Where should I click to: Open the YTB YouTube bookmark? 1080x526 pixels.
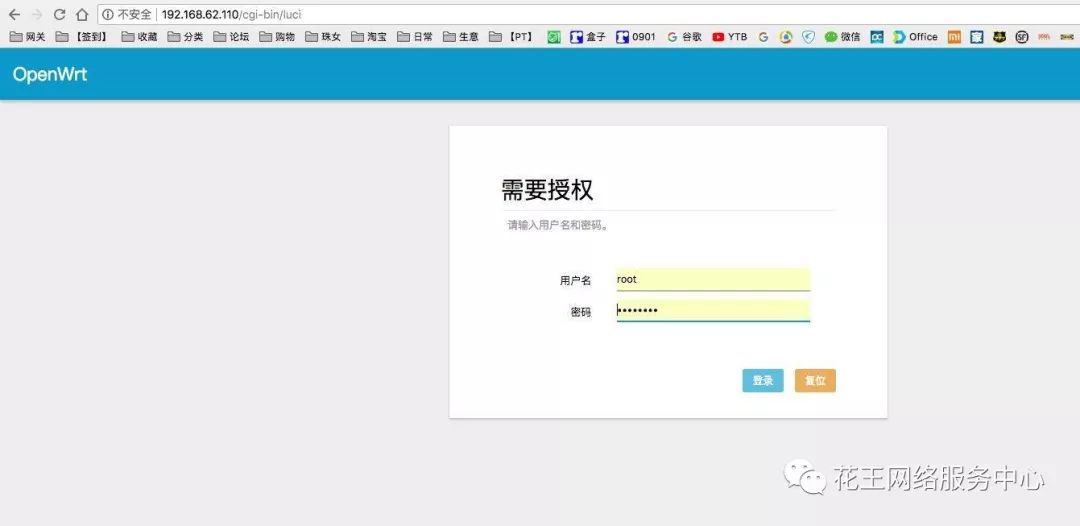pos(729,37)
